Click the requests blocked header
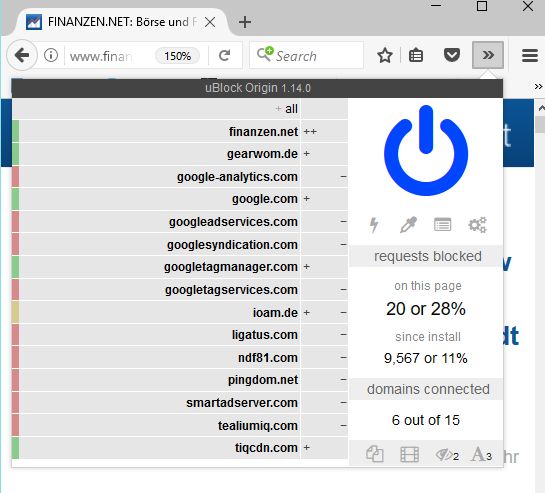The height and width of the screenshot is (493, 545). pos(426,256)
